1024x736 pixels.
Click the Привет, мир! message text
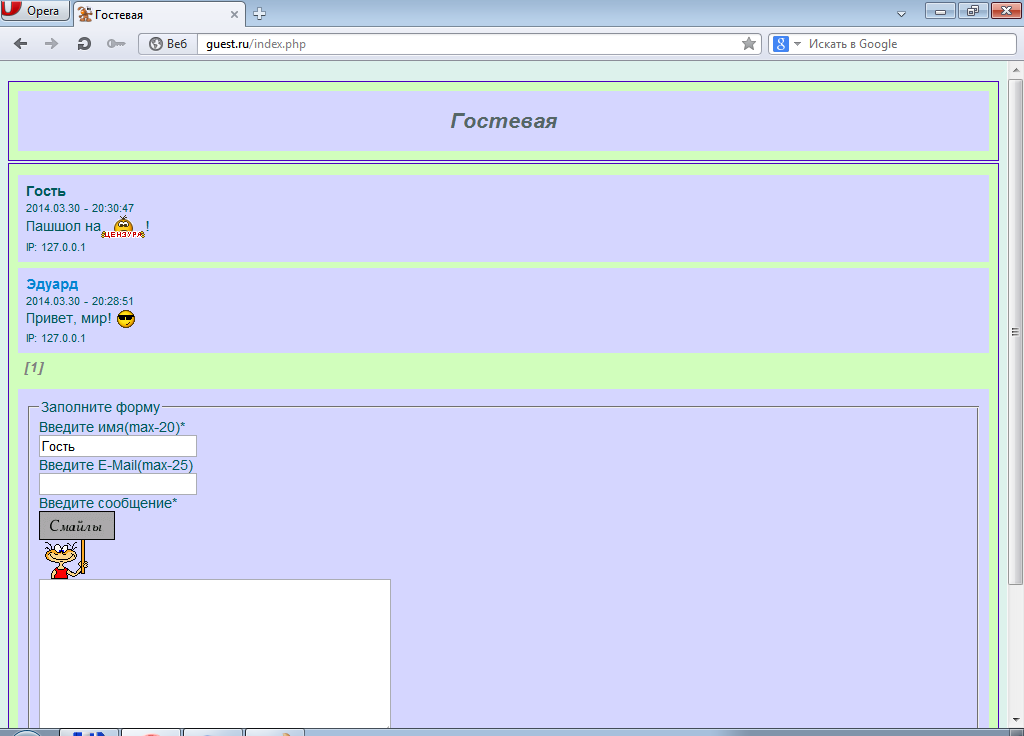tap(69, 319)
